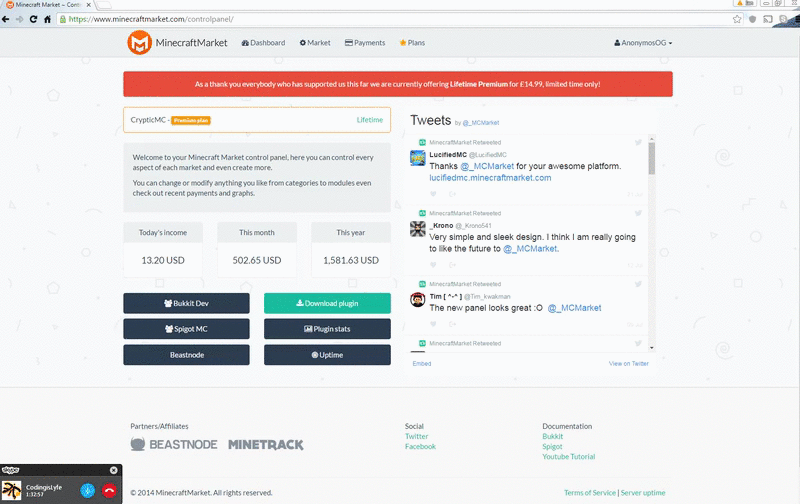
Task: Click tweets scrollbar down arrow
Action: click(652, 348)
